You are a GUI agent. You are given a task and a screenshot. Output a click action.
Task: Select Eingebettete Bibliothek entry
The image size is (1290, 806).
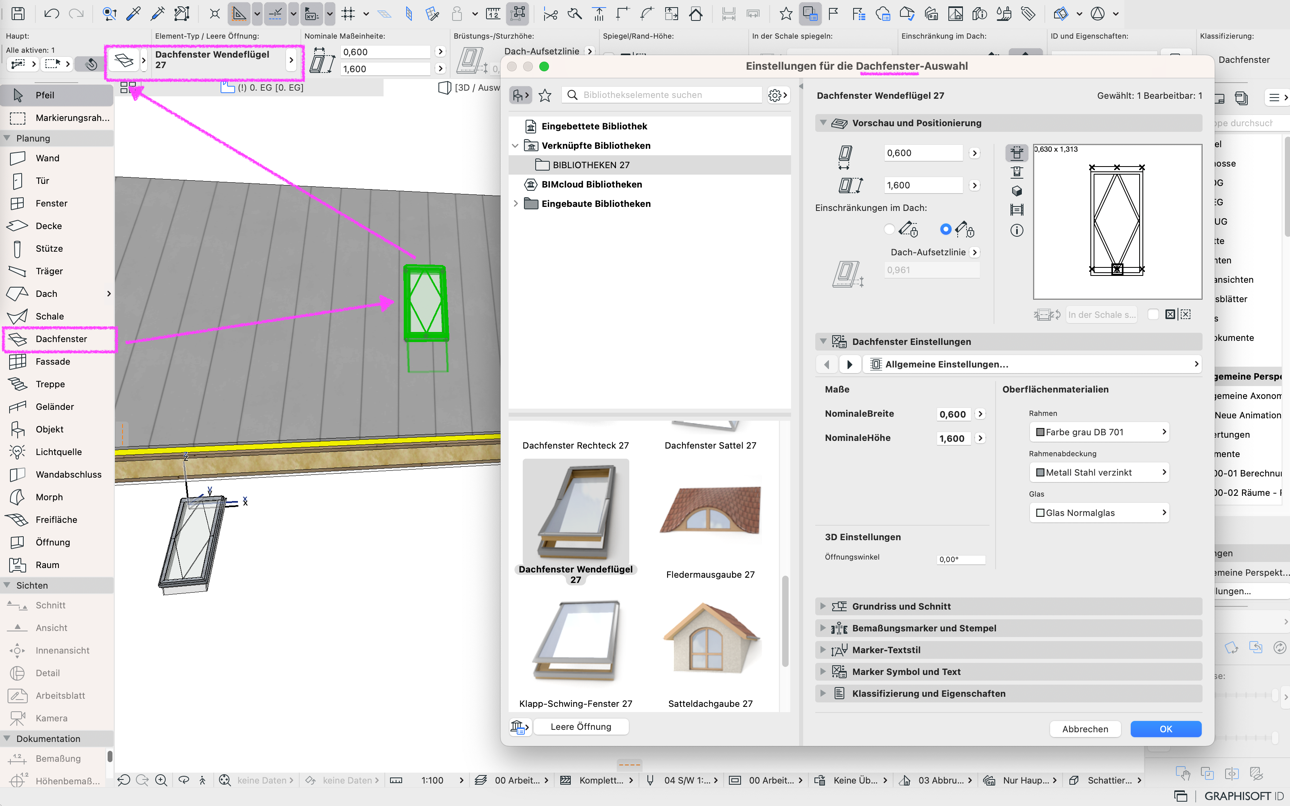coord(586,127)
